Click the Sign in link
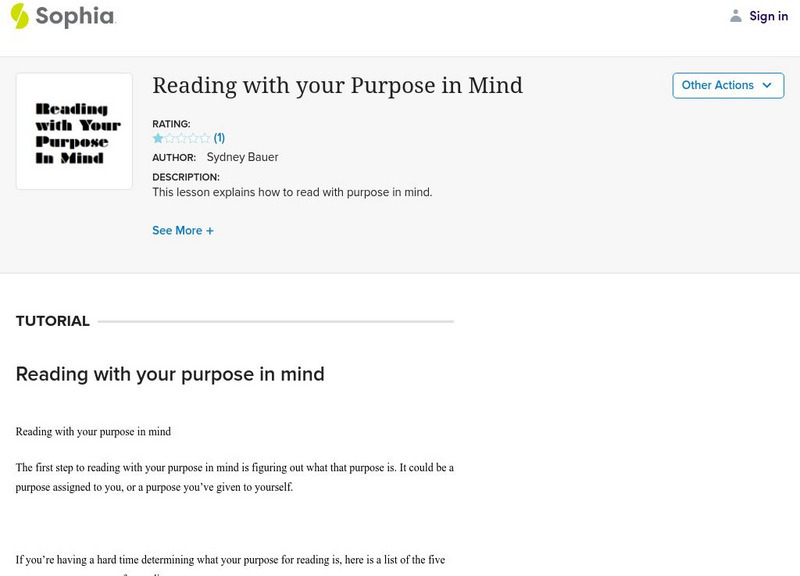The width and height of the screenshot is (800, 576). (x=768, y=16)
